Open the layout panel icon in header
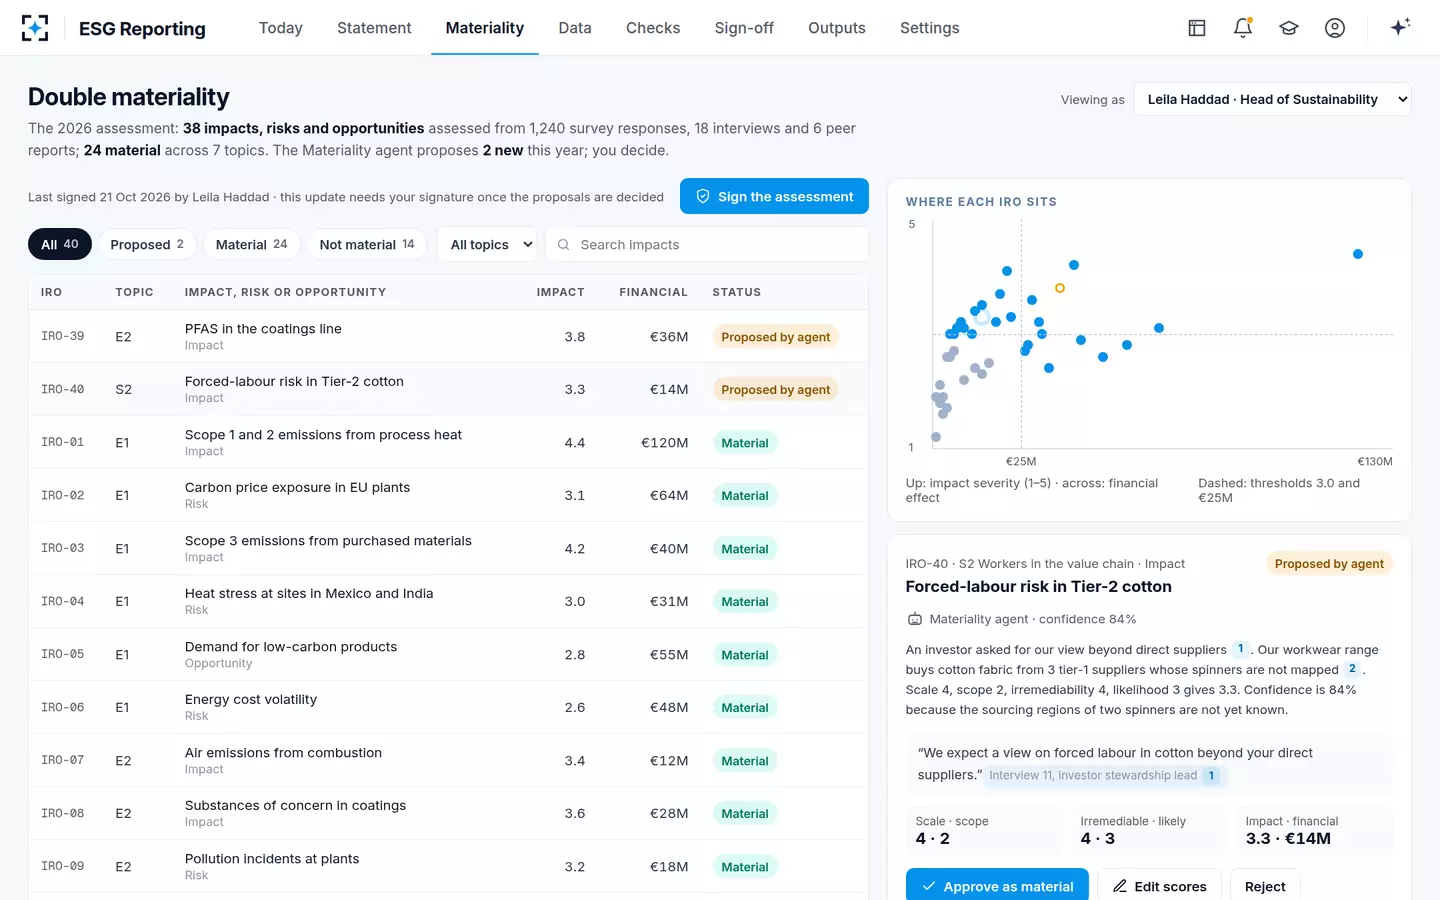This screenshot has width=1440, height=900. 1197,28
